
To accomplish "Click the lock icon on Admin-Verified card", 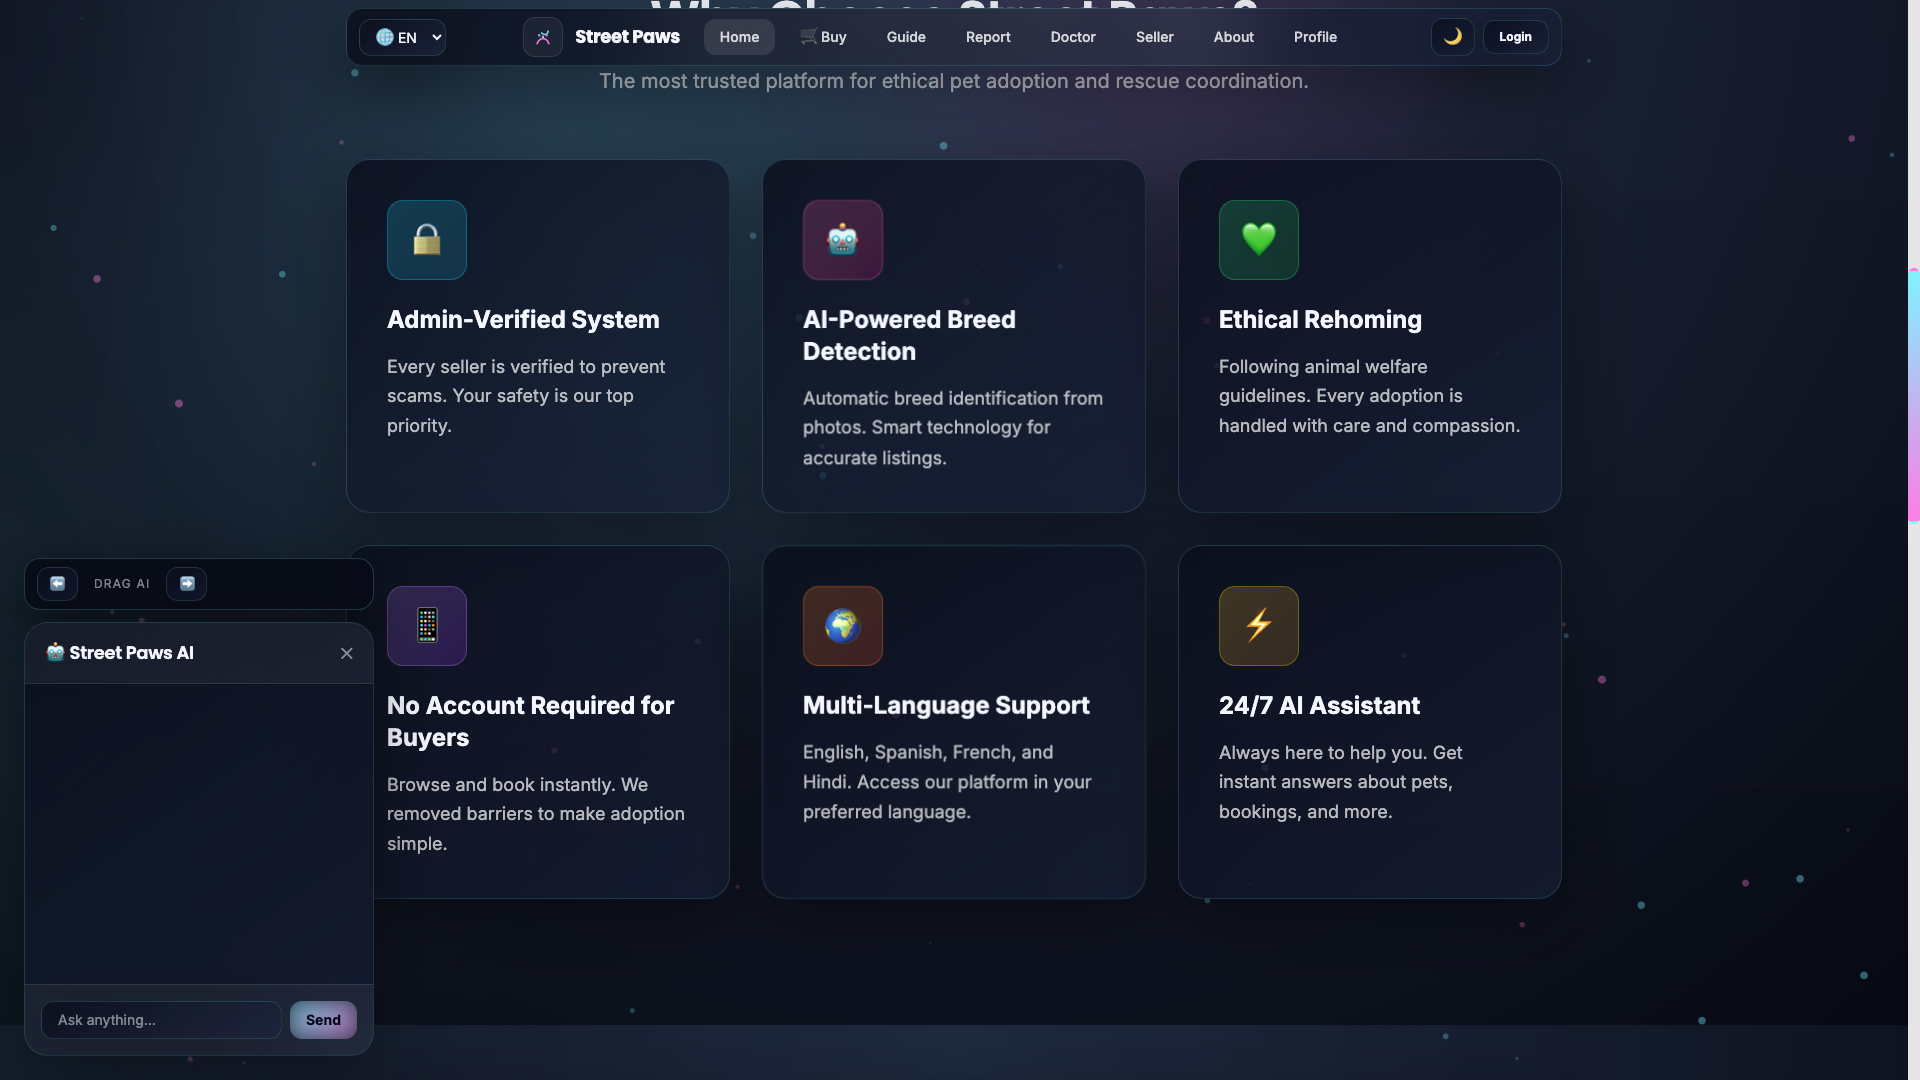I will point(427,240).
